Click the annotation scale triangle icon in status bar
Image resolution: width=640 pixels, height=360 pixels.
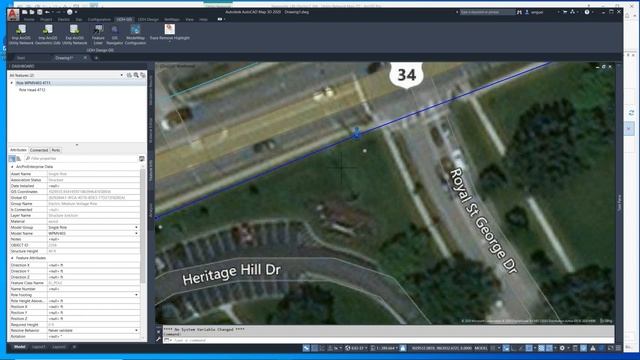pyautogui.click(x=593, y=348)
